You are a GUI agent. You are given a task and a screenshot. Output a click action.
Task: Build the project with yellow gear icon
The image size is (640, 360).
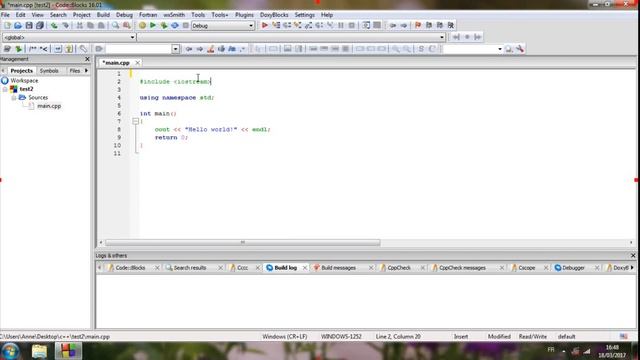coord(142,25)
